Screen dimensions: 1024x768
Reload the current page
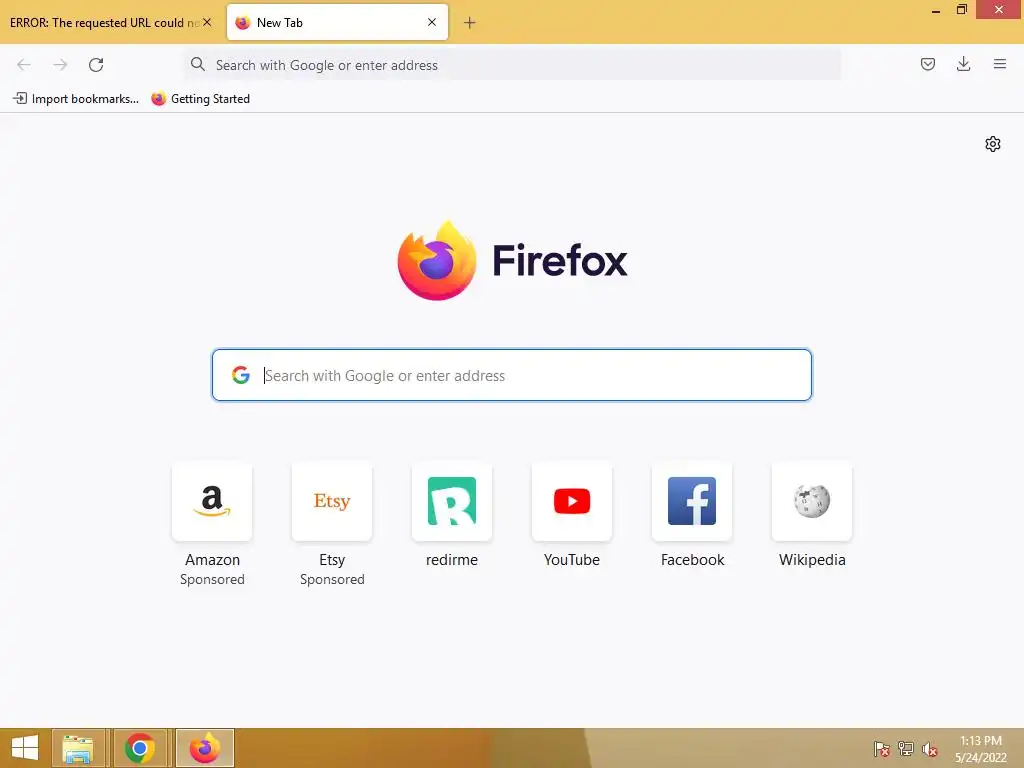(96, 65)
